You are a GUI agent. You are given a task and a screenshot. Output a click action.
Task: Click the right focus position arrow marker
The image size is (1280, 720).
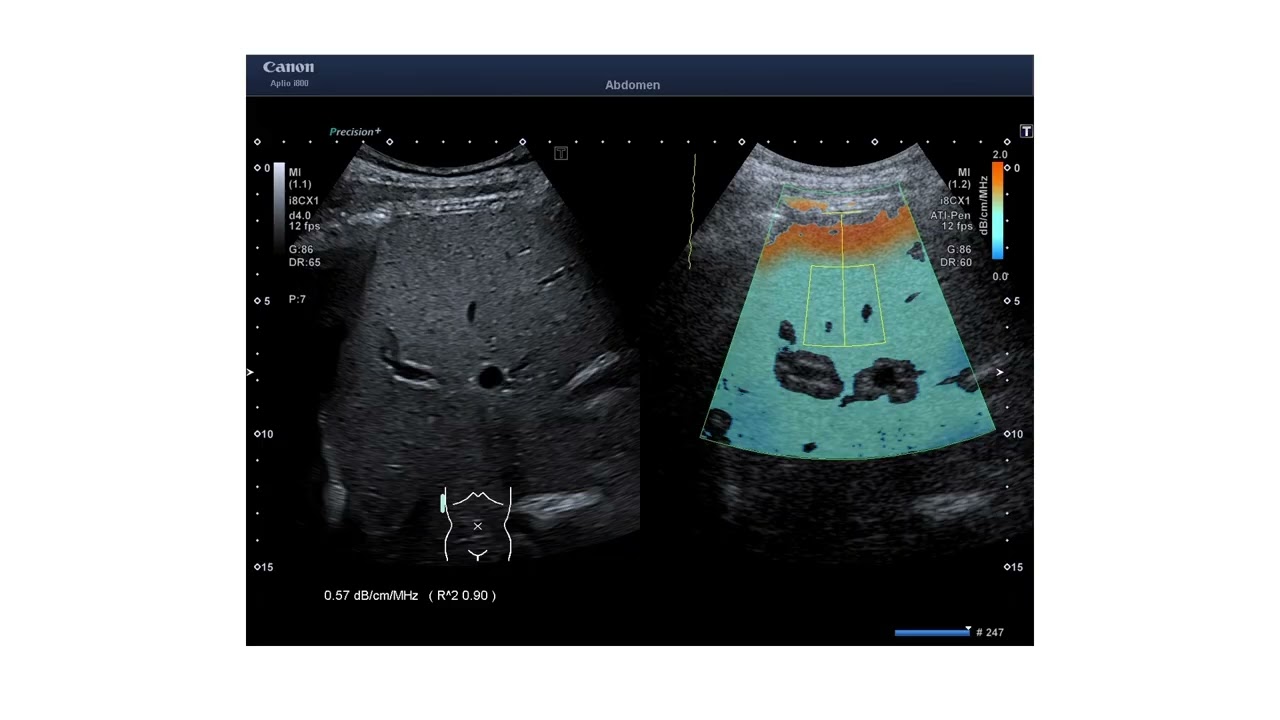click(x=999, y=372)
